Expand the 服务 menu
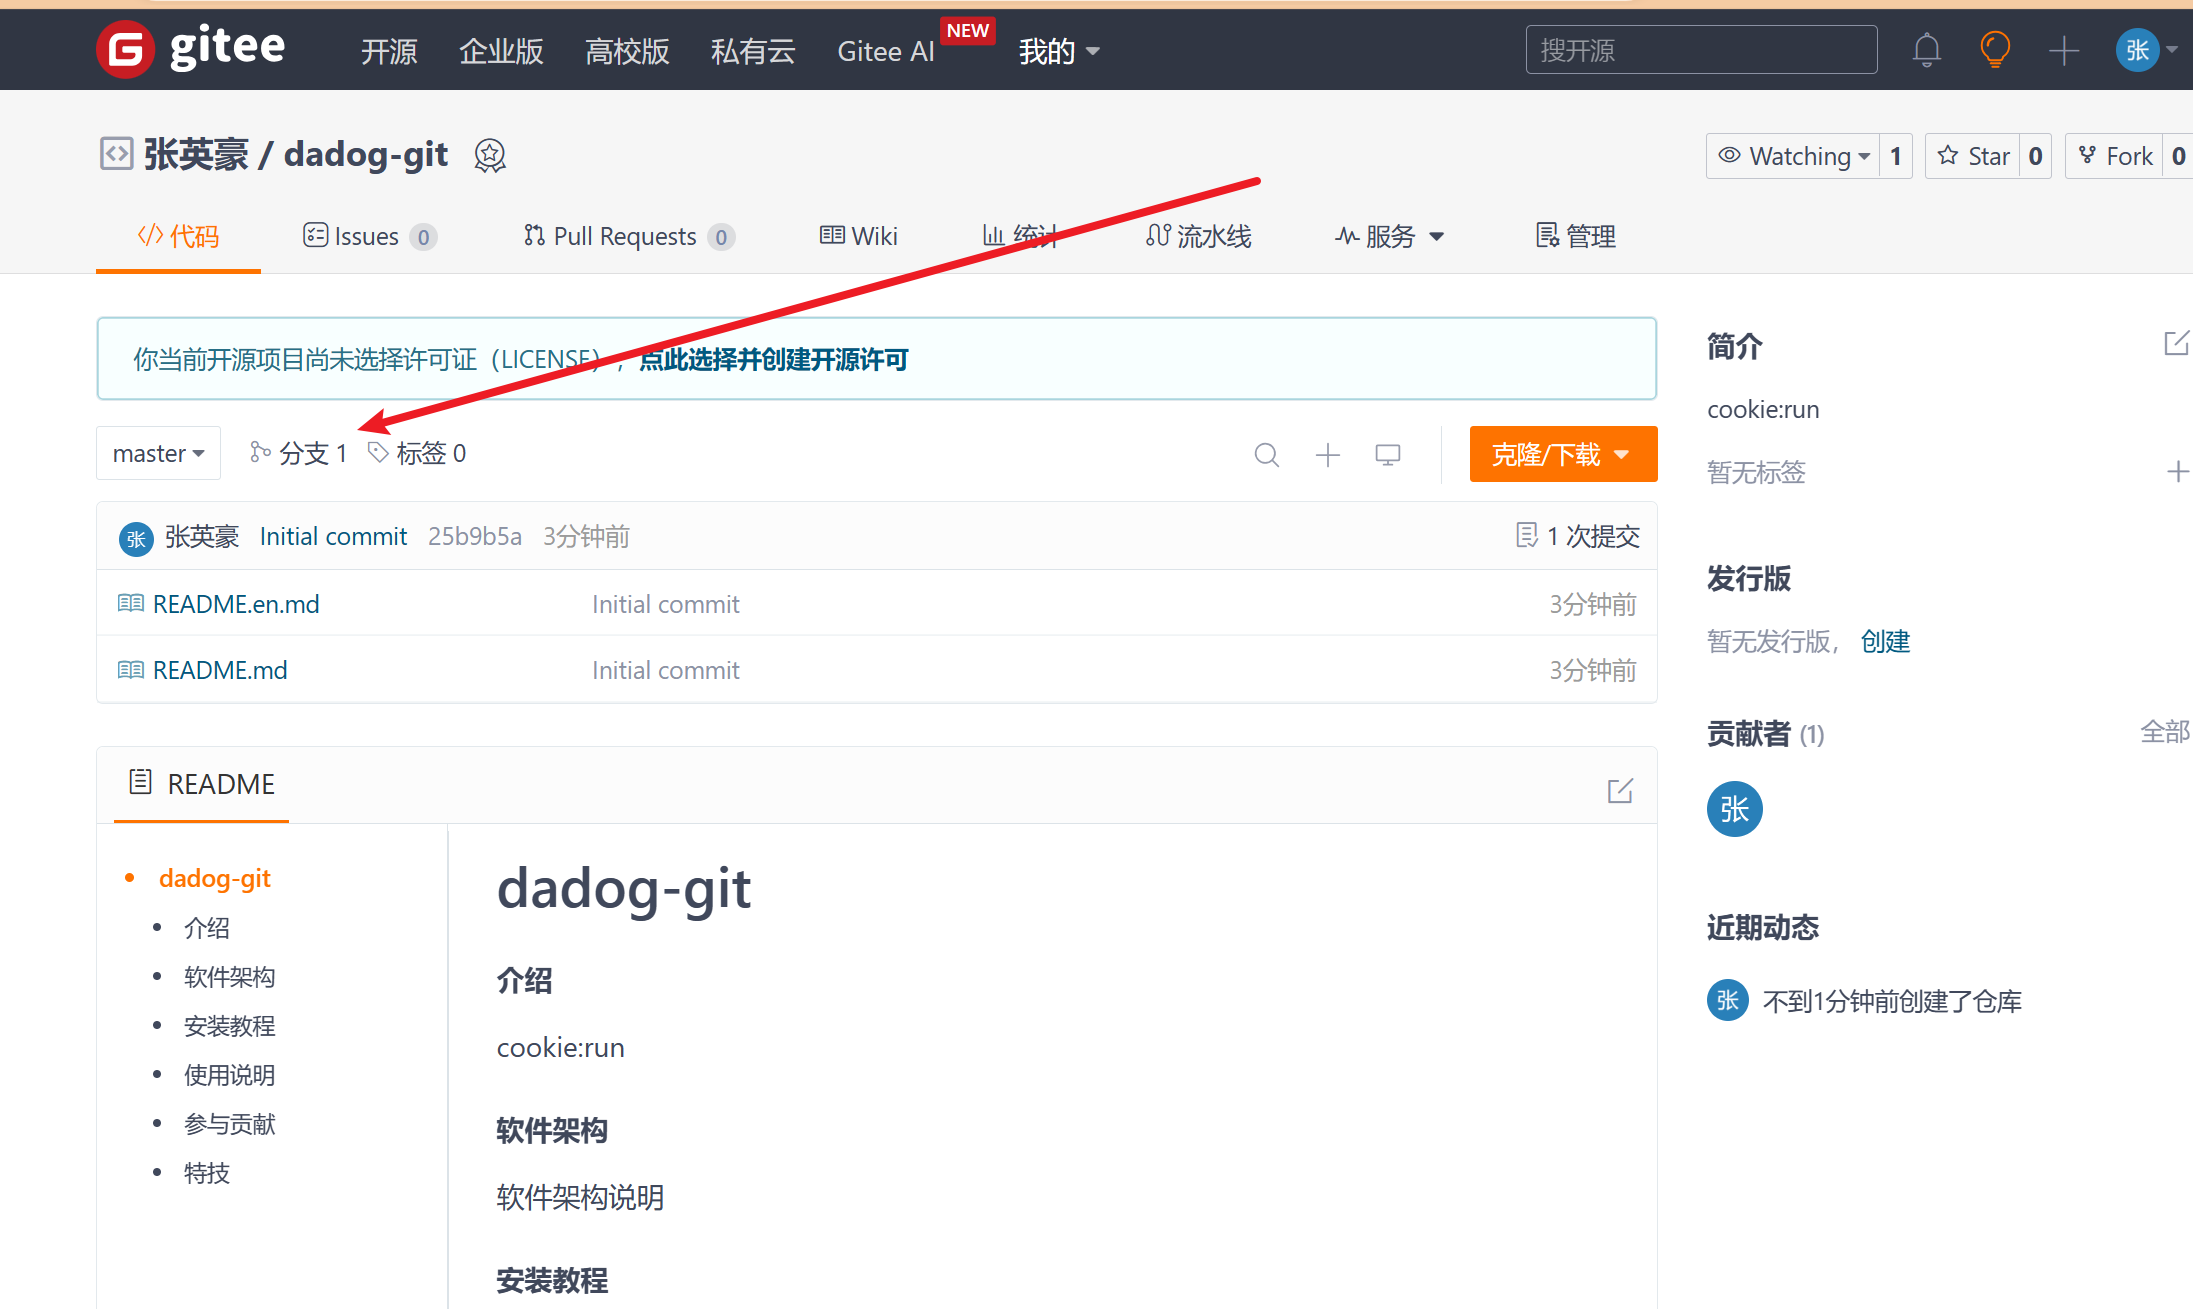This screenshot has width=2193, height=1309. 1389,237
